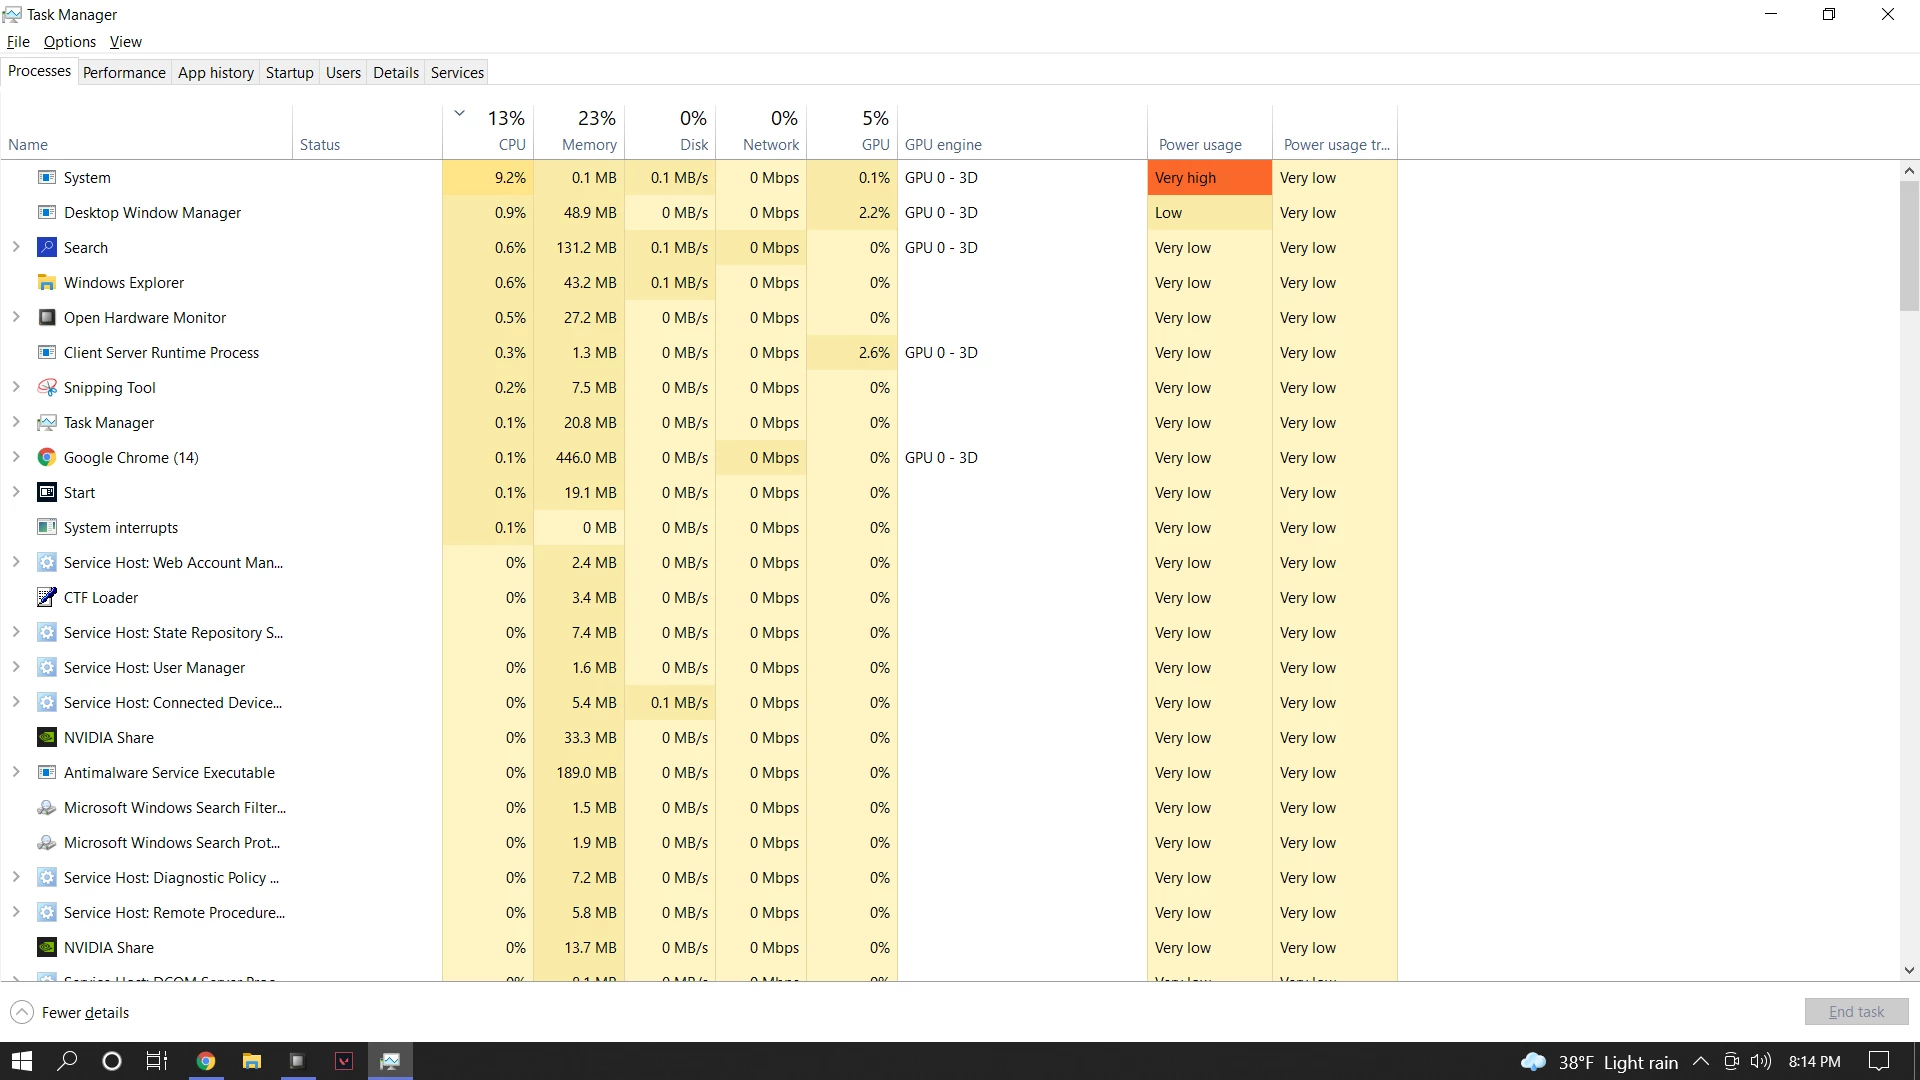Click the Google Chrome process icon
The height and width of the screenshot is (1080, 1920).
(46, 458)
